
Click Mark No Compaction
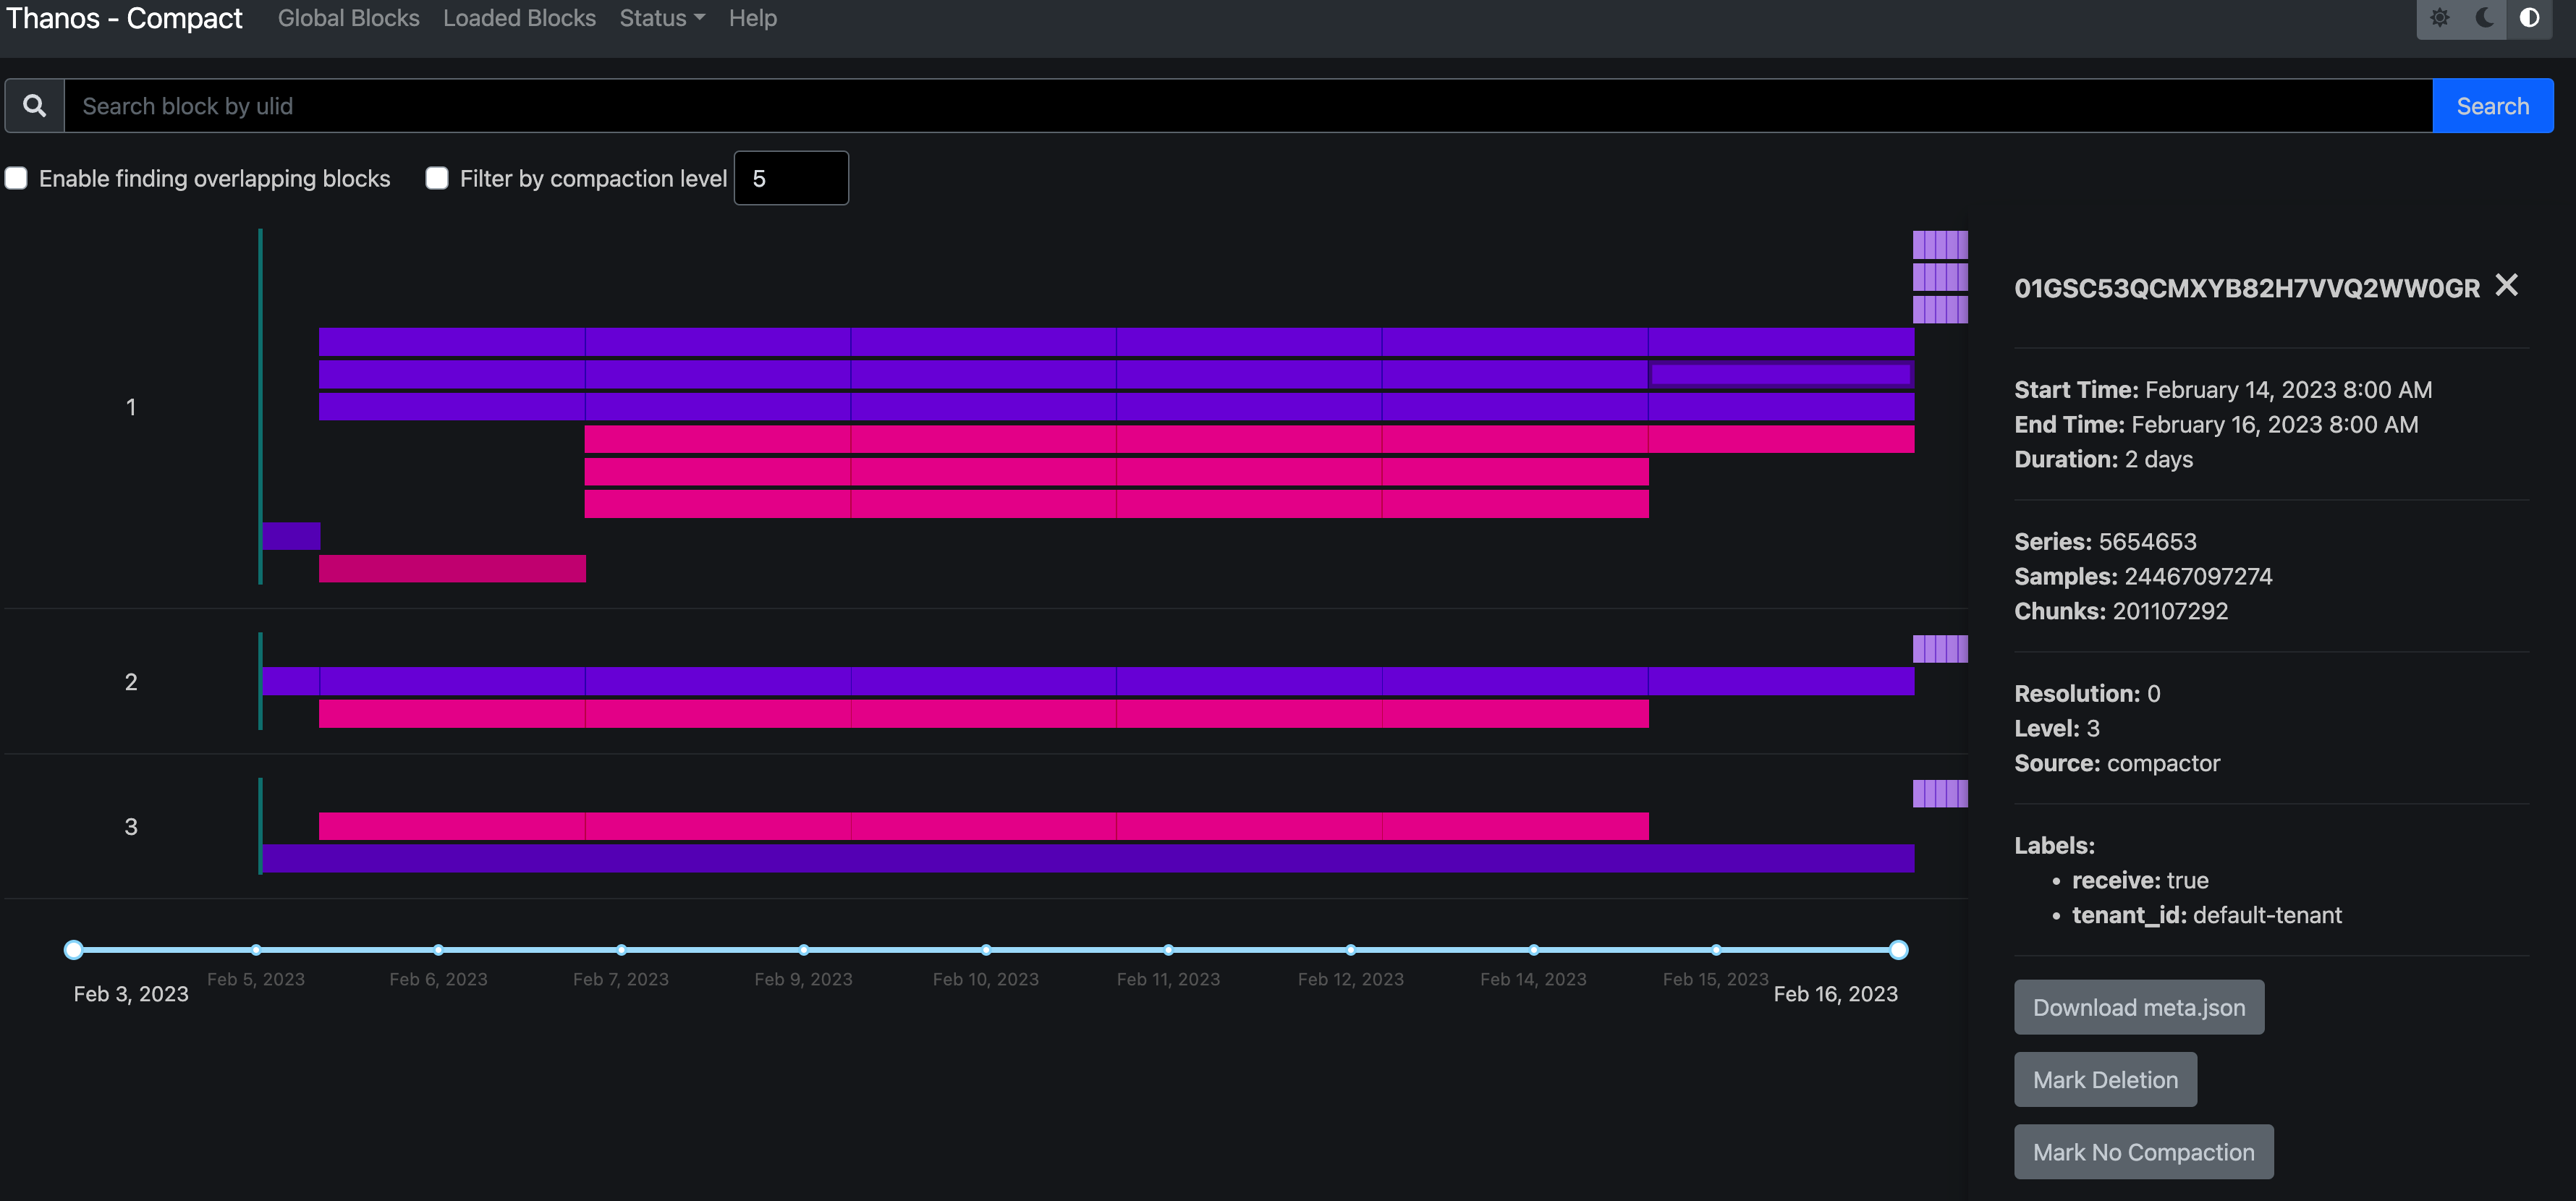(x=2143, y=1151)
